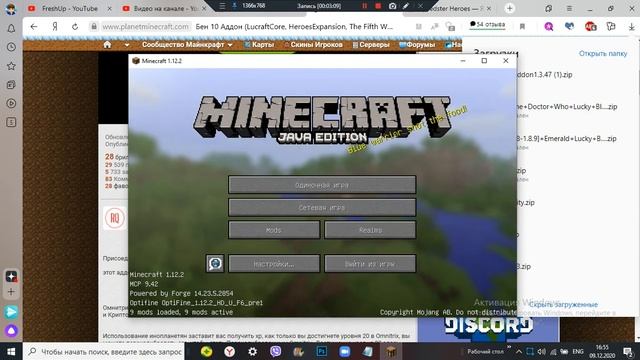The width and height of the screenshot is (640, 360).
Task: Click Скрыть загруженные in downloads panel
Action: click(563, 304)
